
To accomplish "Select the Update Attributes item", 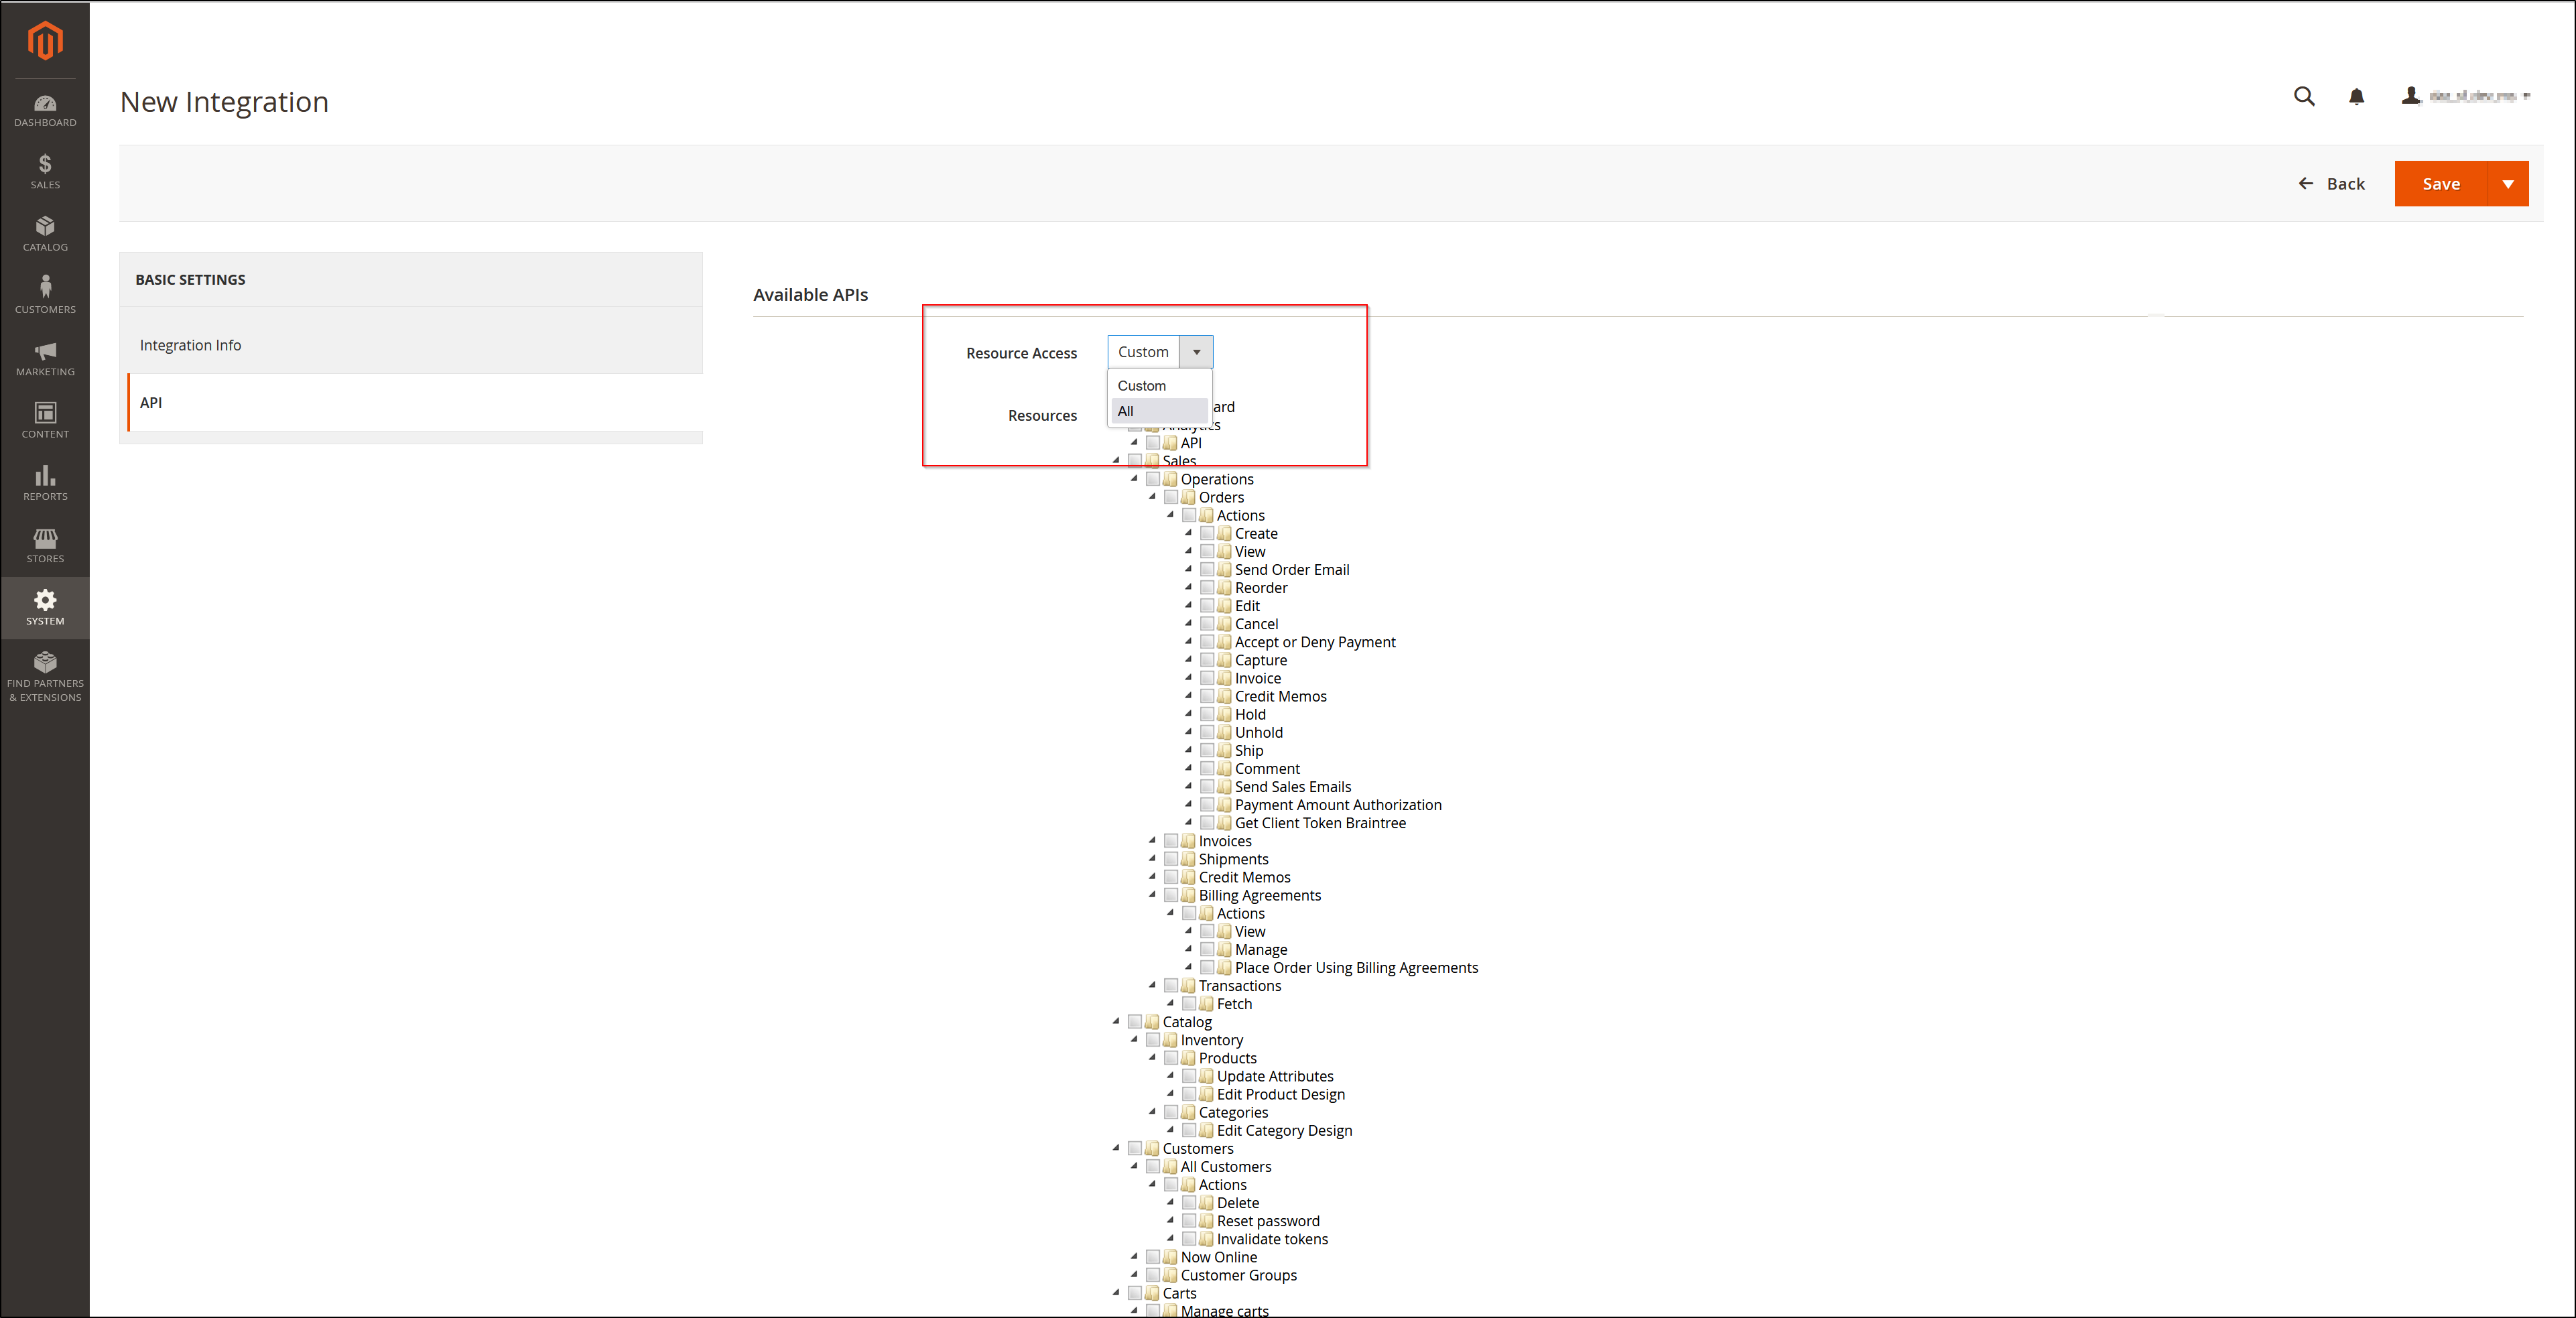I will [x=1275, y=1076].
